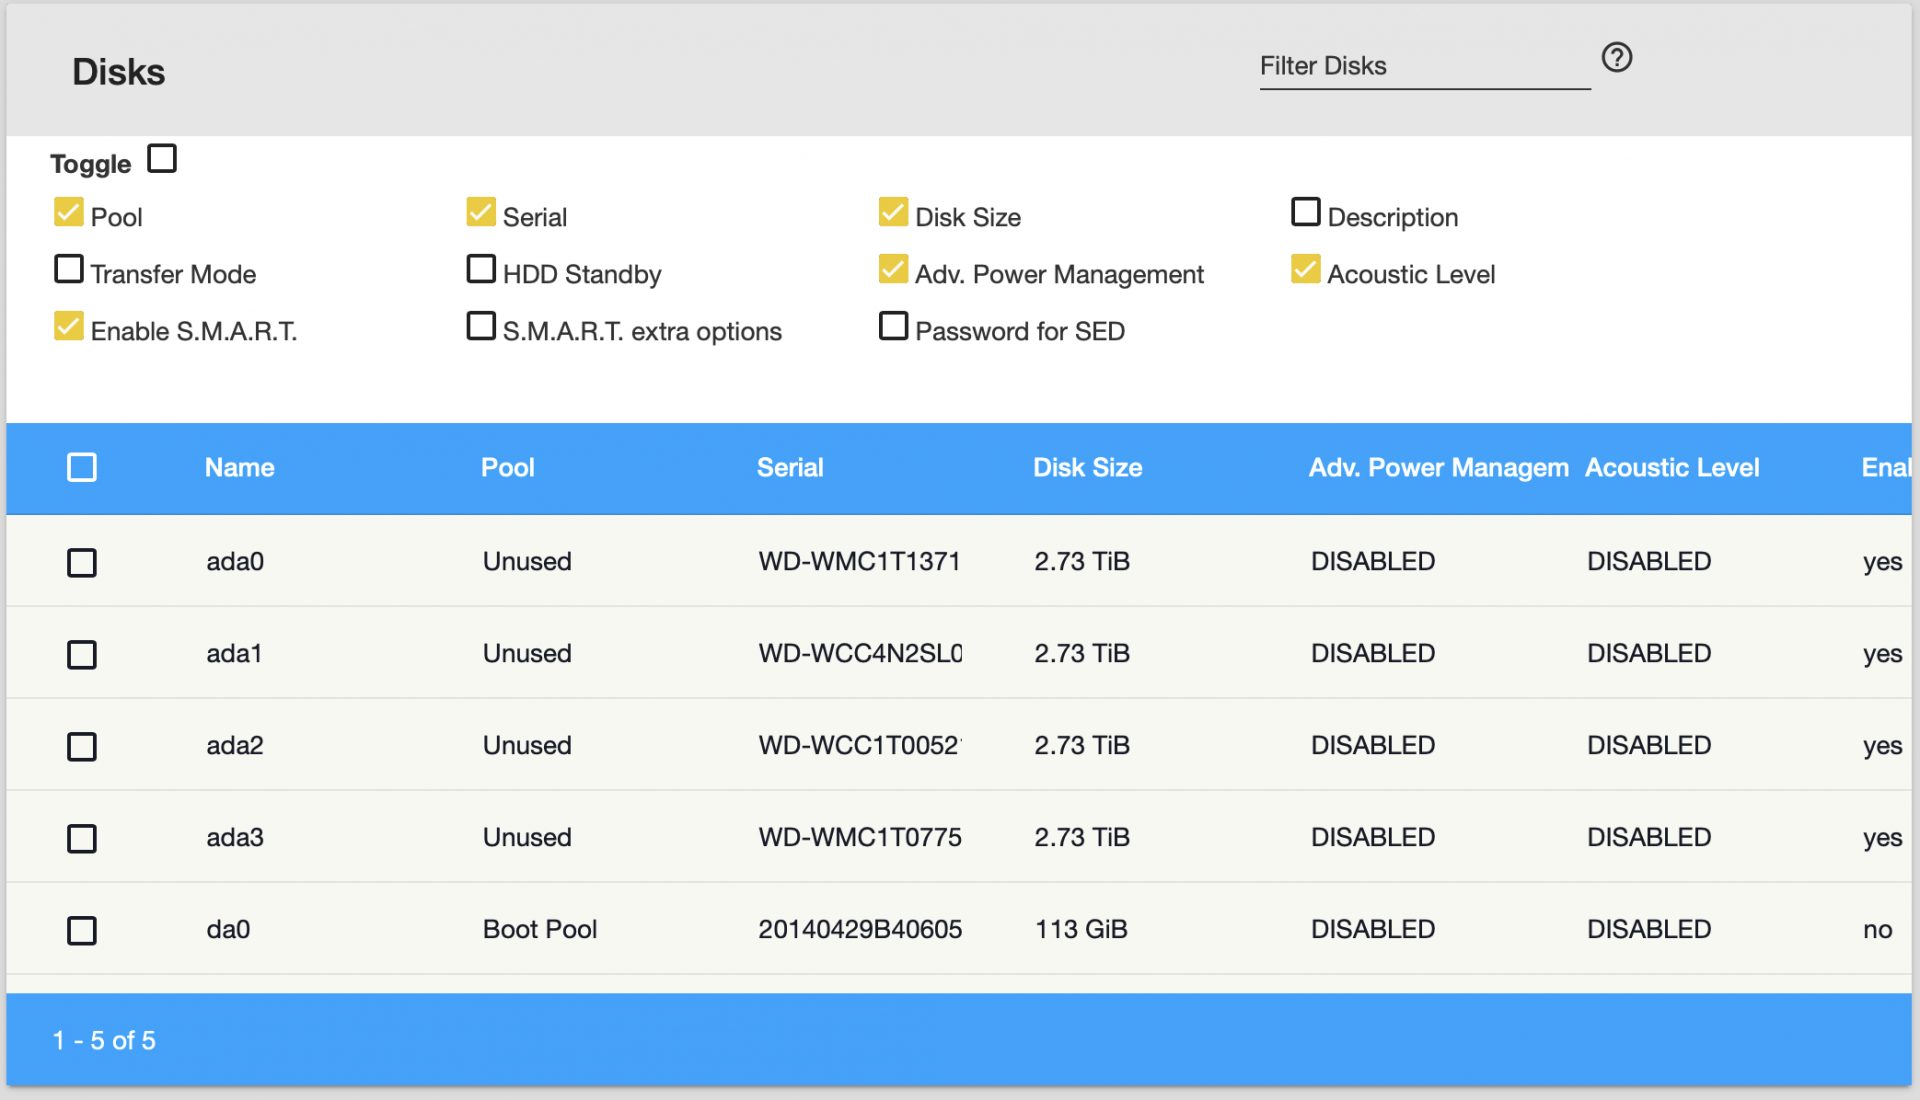Open the help icon next to Filter Disks
This screenshot has height=1100, width=1920.
(x=1616, y=58)
